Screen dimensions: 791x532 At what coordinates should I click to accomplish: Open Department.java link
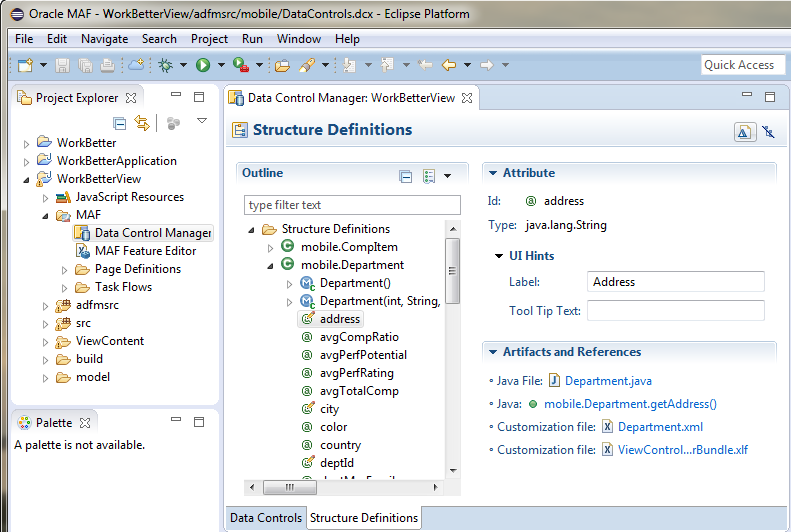[x=608, y=381]
